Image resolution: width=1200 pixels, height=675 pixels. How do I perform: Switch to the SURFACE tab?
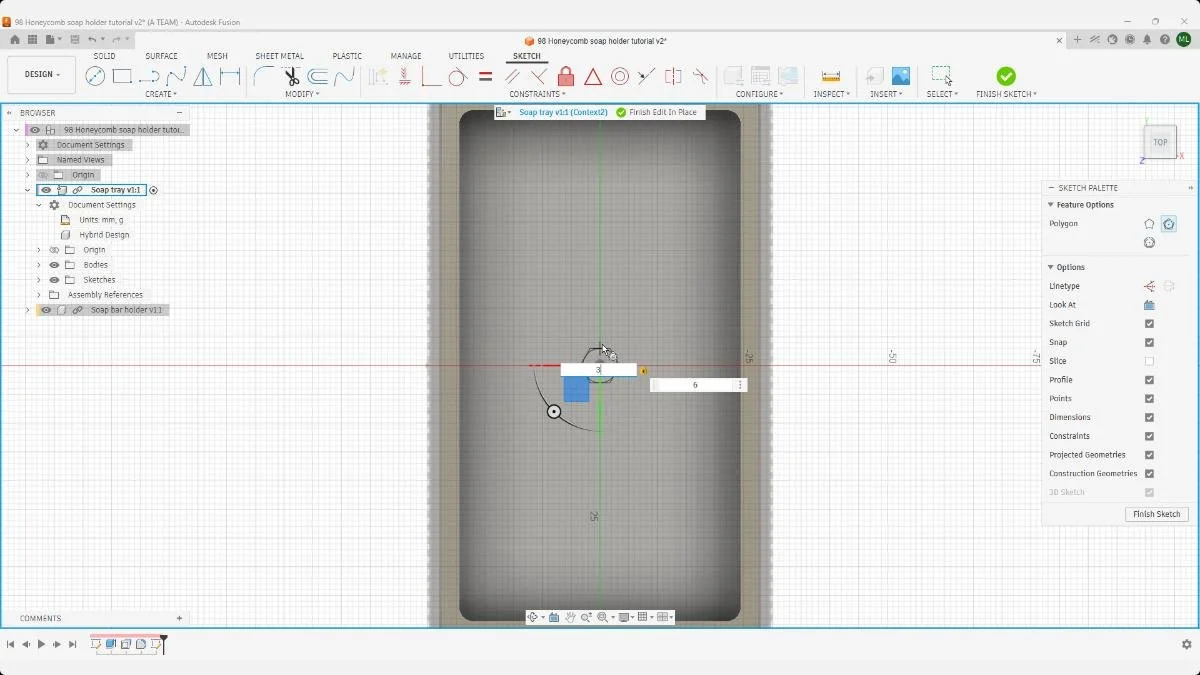(161, 56)
